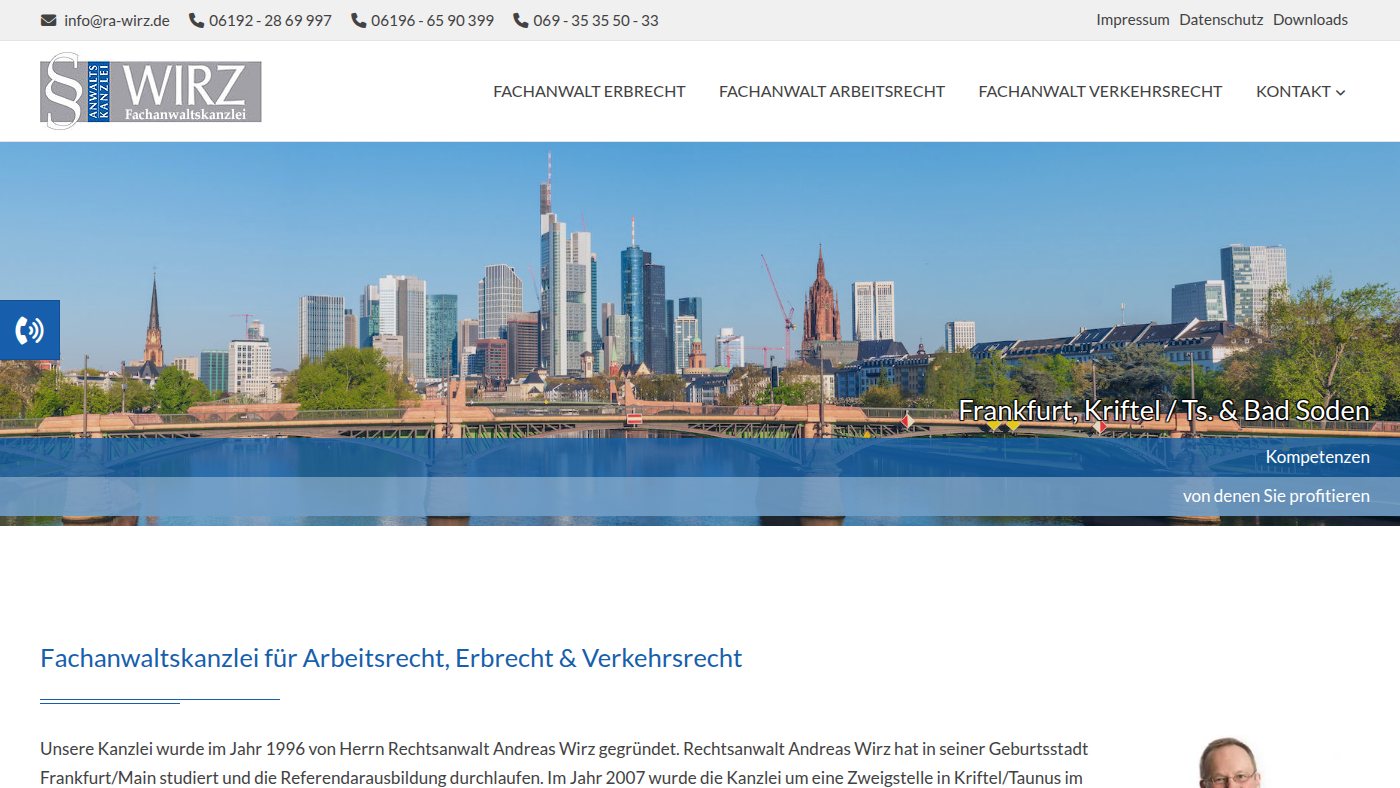Viewport: 1400px width, 788px height.
Task: Open the Downloads link
Action: (x=1310, y=20)
